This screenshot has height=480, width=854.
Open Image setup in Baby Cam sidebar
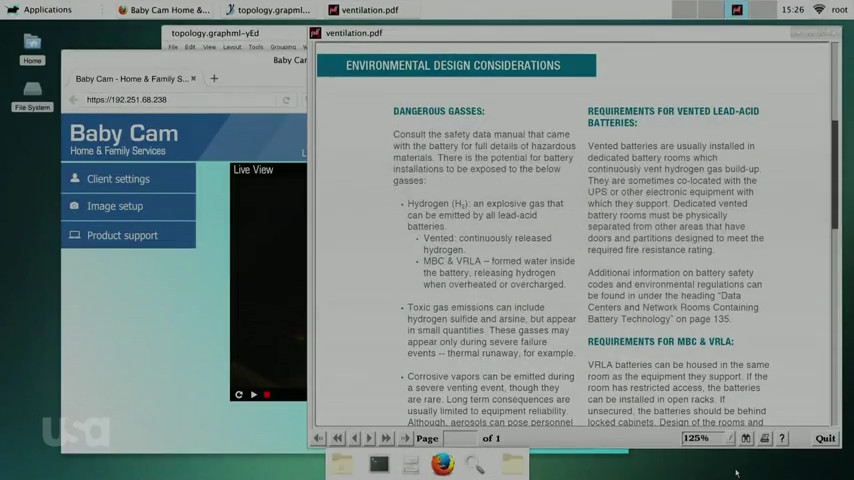tap(129, 206)
